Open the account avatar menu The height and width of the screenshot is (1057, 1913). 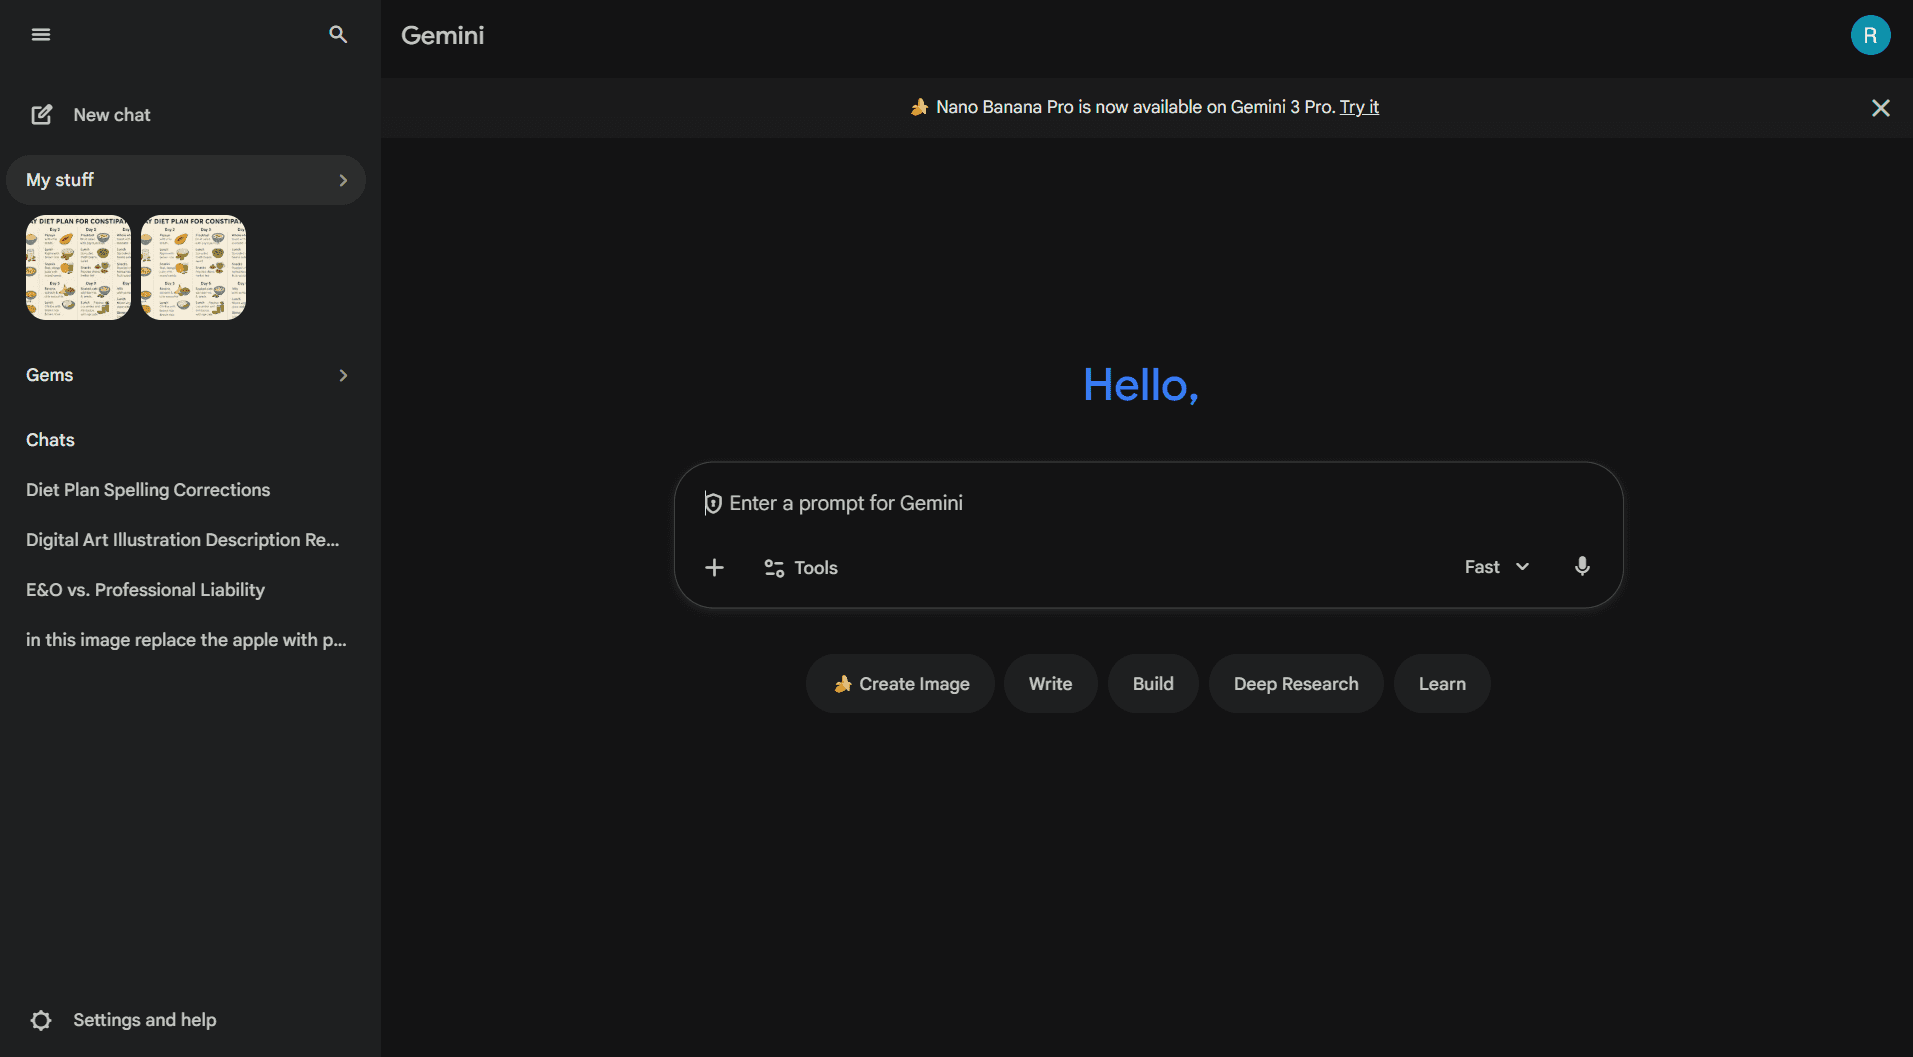(1869, 34)
